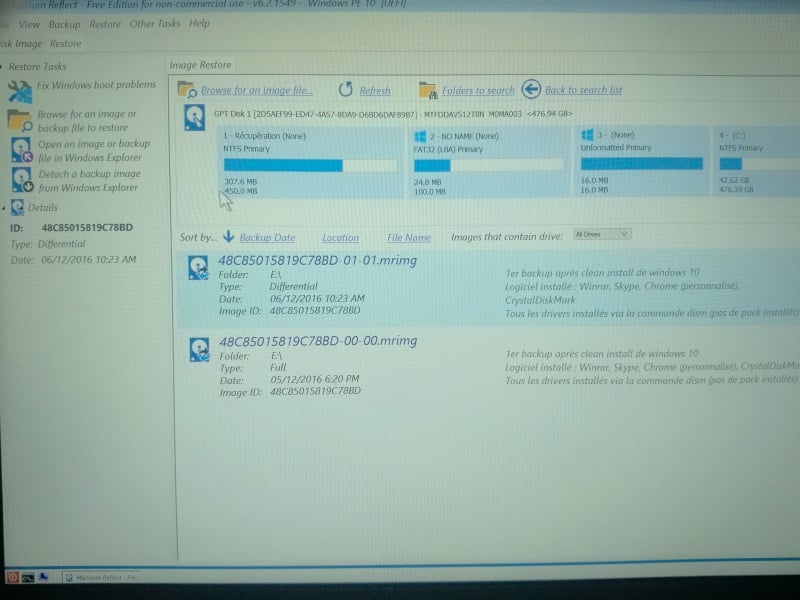Click the Detach backup image icon
Image resolution: width=800 pixels, height=600 pixels.
[x=22, y=180]
